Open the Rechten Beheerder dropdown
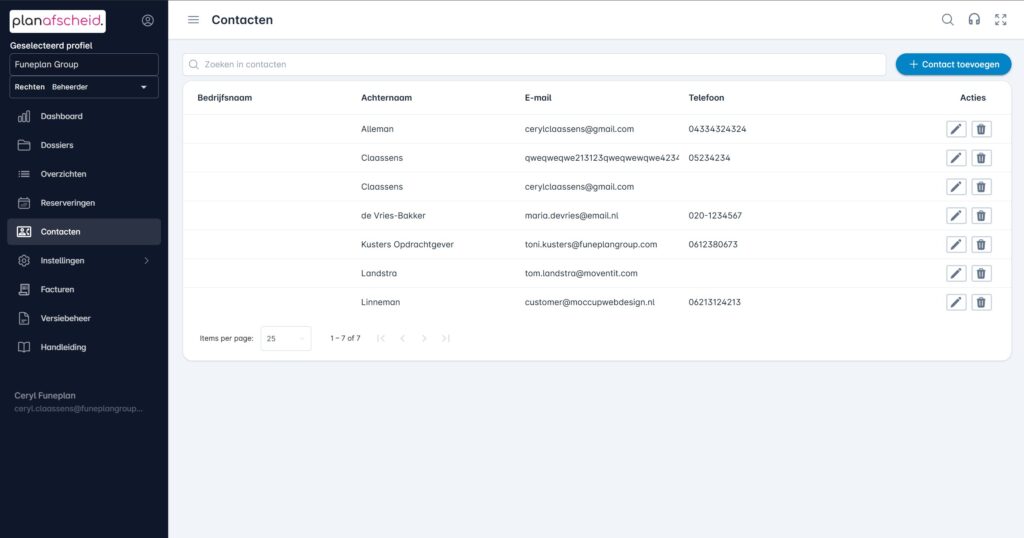This screenshot has height=538, width=1024. [x=84, y=88]
